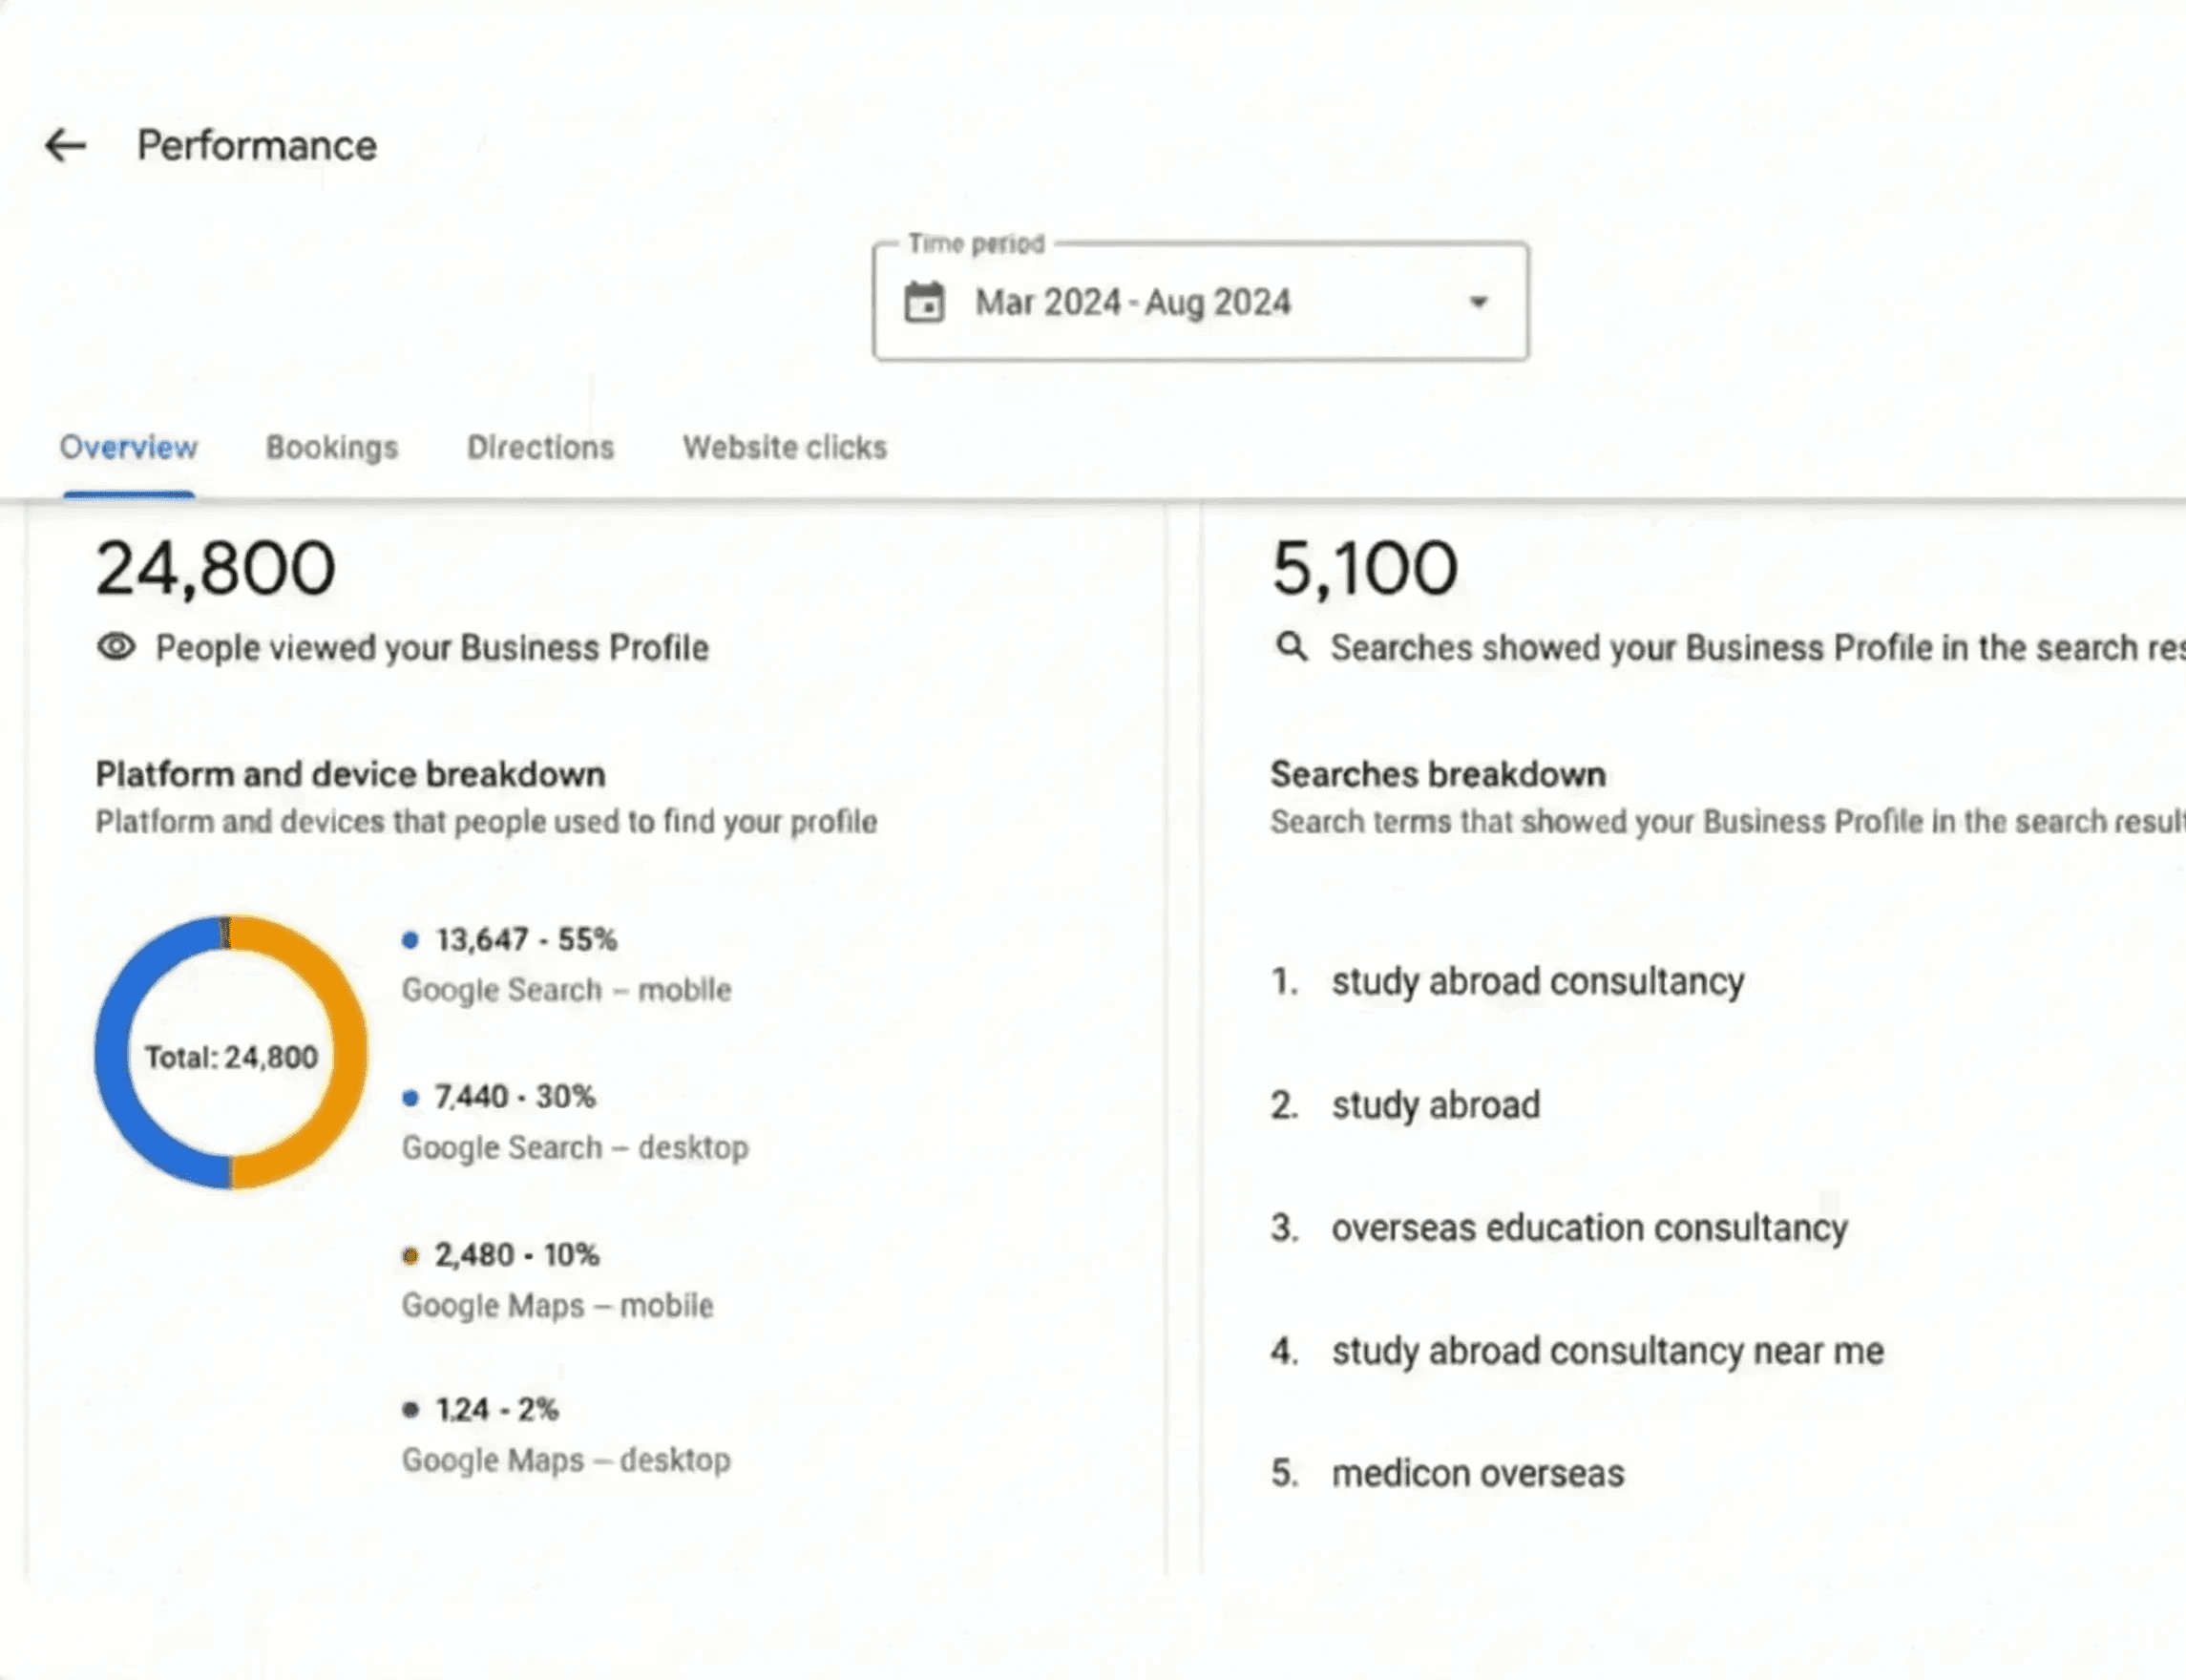The width and height of the screenshot is (2186, 1680).
Task: Click the back arrow beside Performance
Action: [64, 146]
